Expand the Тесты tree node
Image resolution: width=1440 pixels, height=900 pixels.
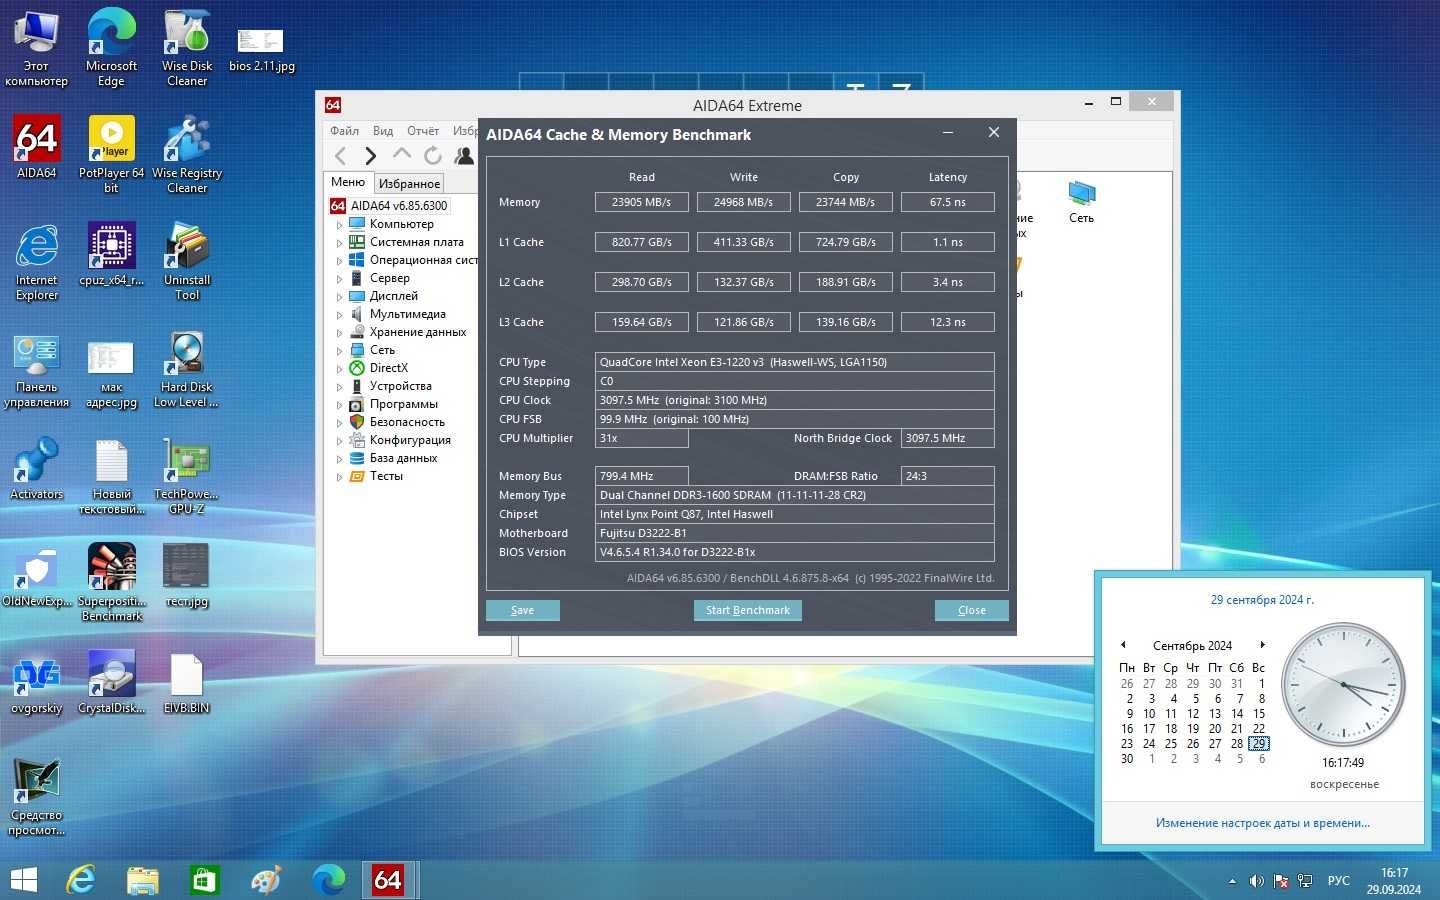pos(339,477)
